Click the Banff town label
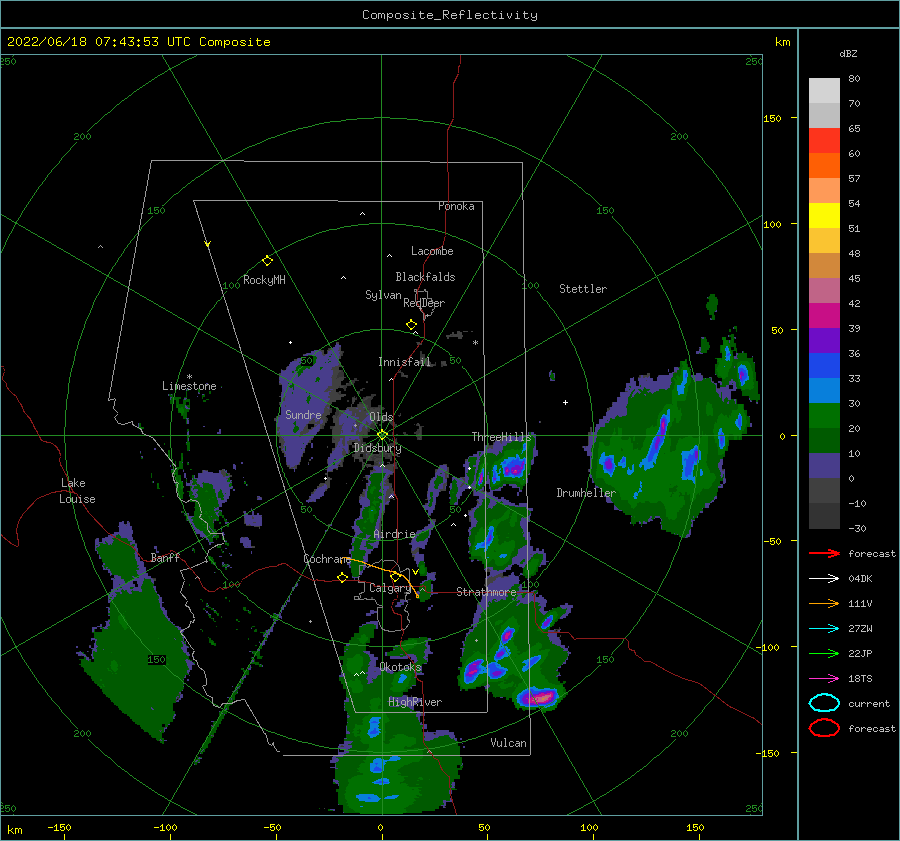Image resolution: width=900 pixels, height=841 pixels. tap(165, 557)
